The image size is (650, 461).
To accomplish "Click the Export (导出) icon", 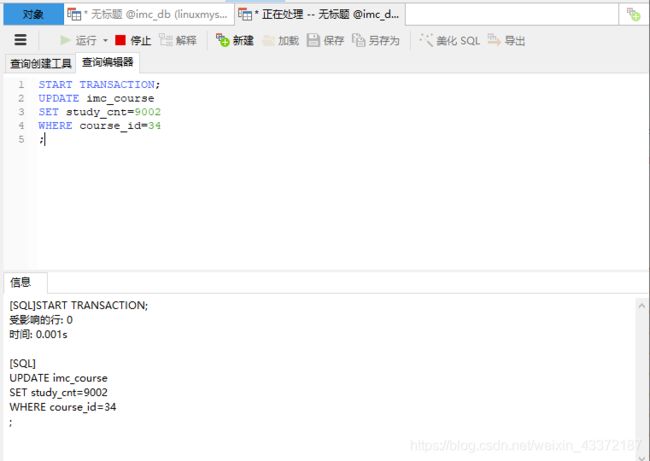I will pyautogui.click(x=494, y=40).
